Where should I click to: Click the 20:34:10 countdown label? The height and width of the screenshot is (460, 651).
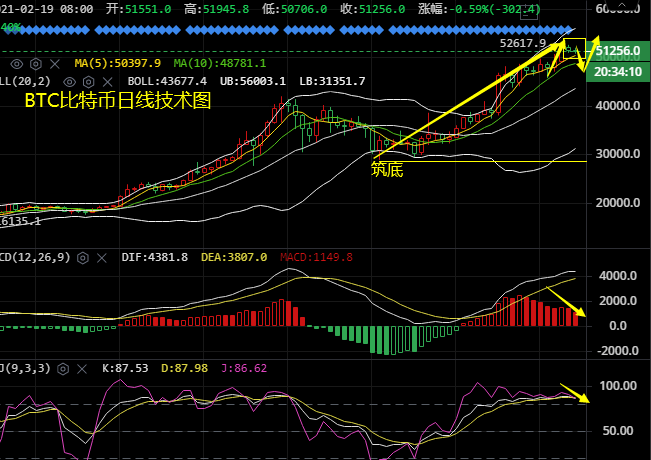(618, 72)
